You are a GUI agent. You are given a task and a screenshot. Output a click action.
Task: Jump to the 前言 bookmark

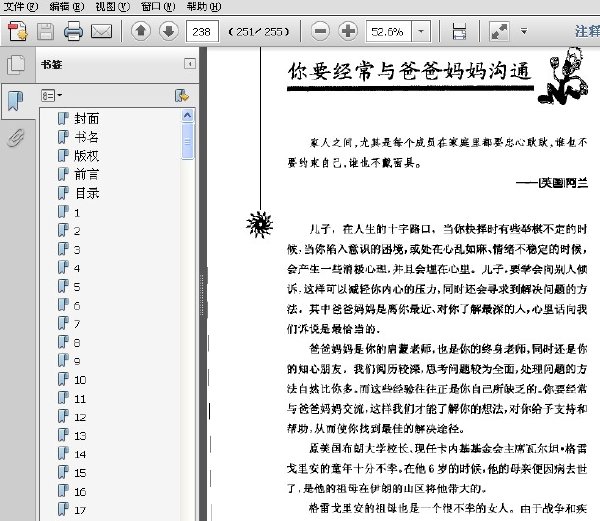click(x=87, y=174)
